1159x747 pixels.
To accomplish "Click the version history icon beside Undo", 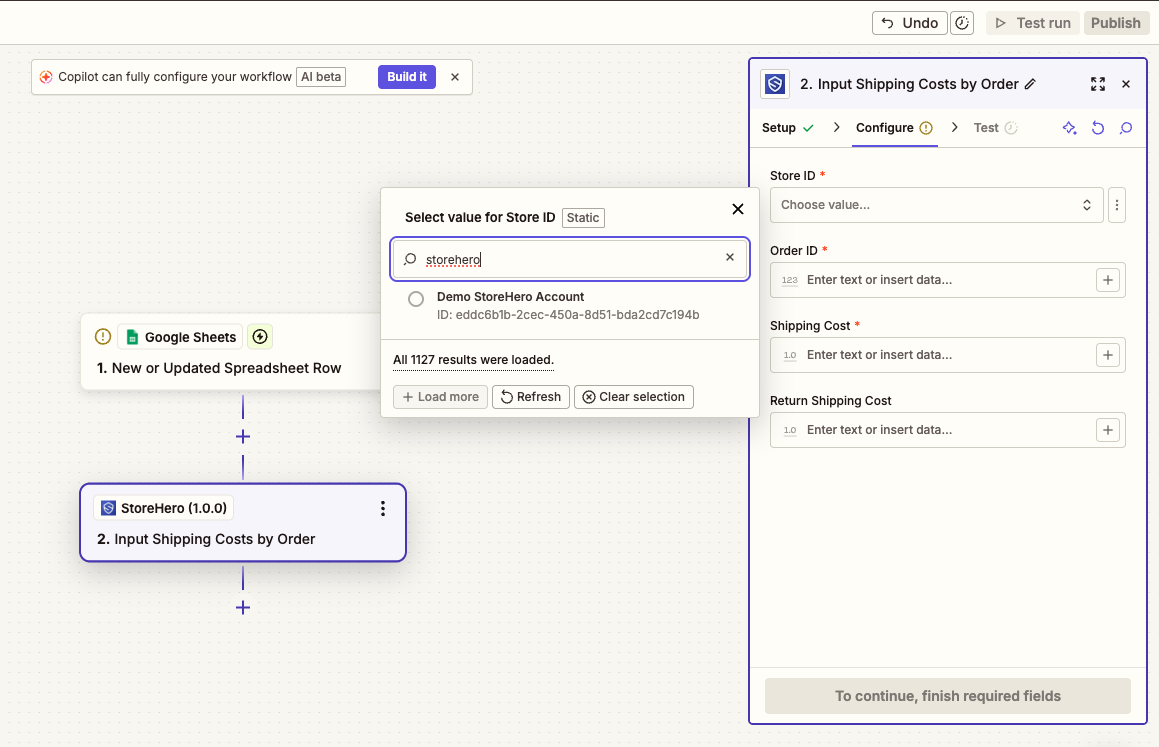I will coord(962,23).
